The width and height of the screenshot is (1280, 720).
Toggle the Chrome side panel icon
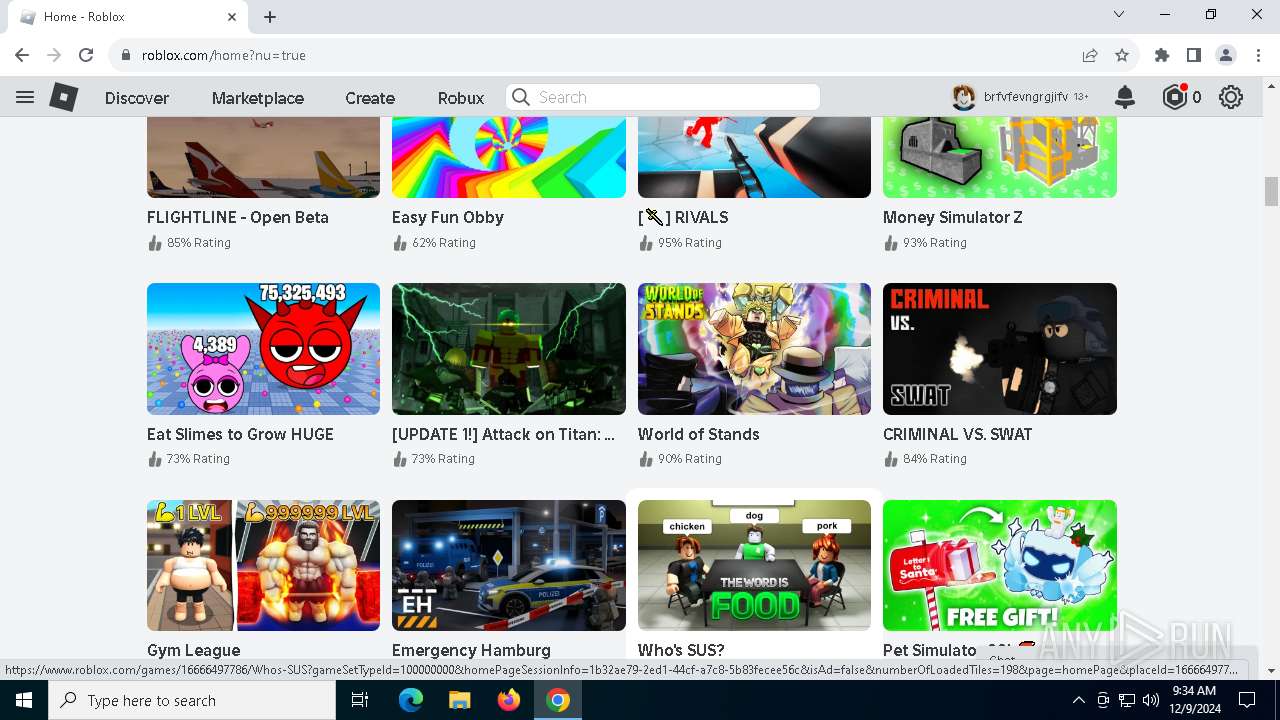1194,55
